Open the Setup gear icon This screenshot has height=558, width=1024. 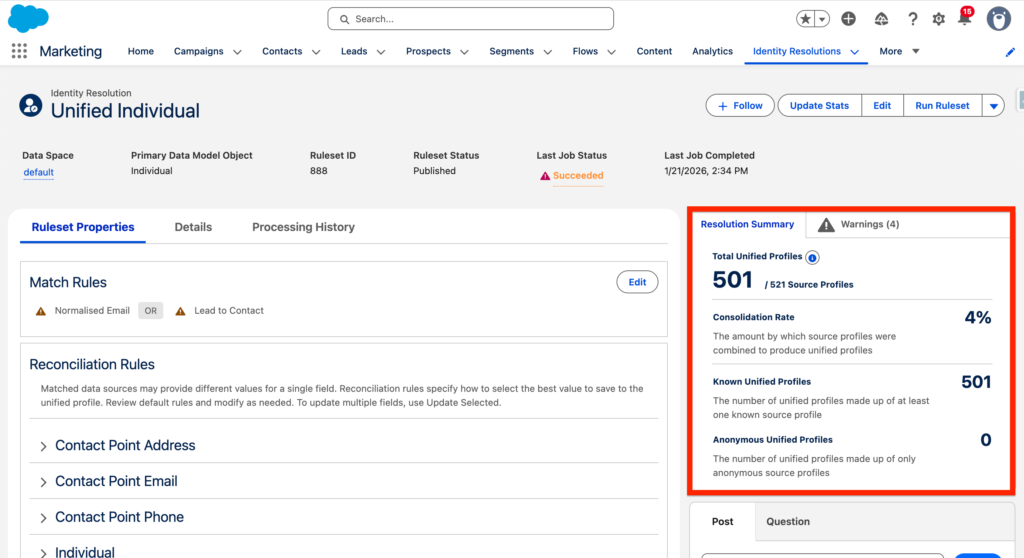(x=938, y=19)
